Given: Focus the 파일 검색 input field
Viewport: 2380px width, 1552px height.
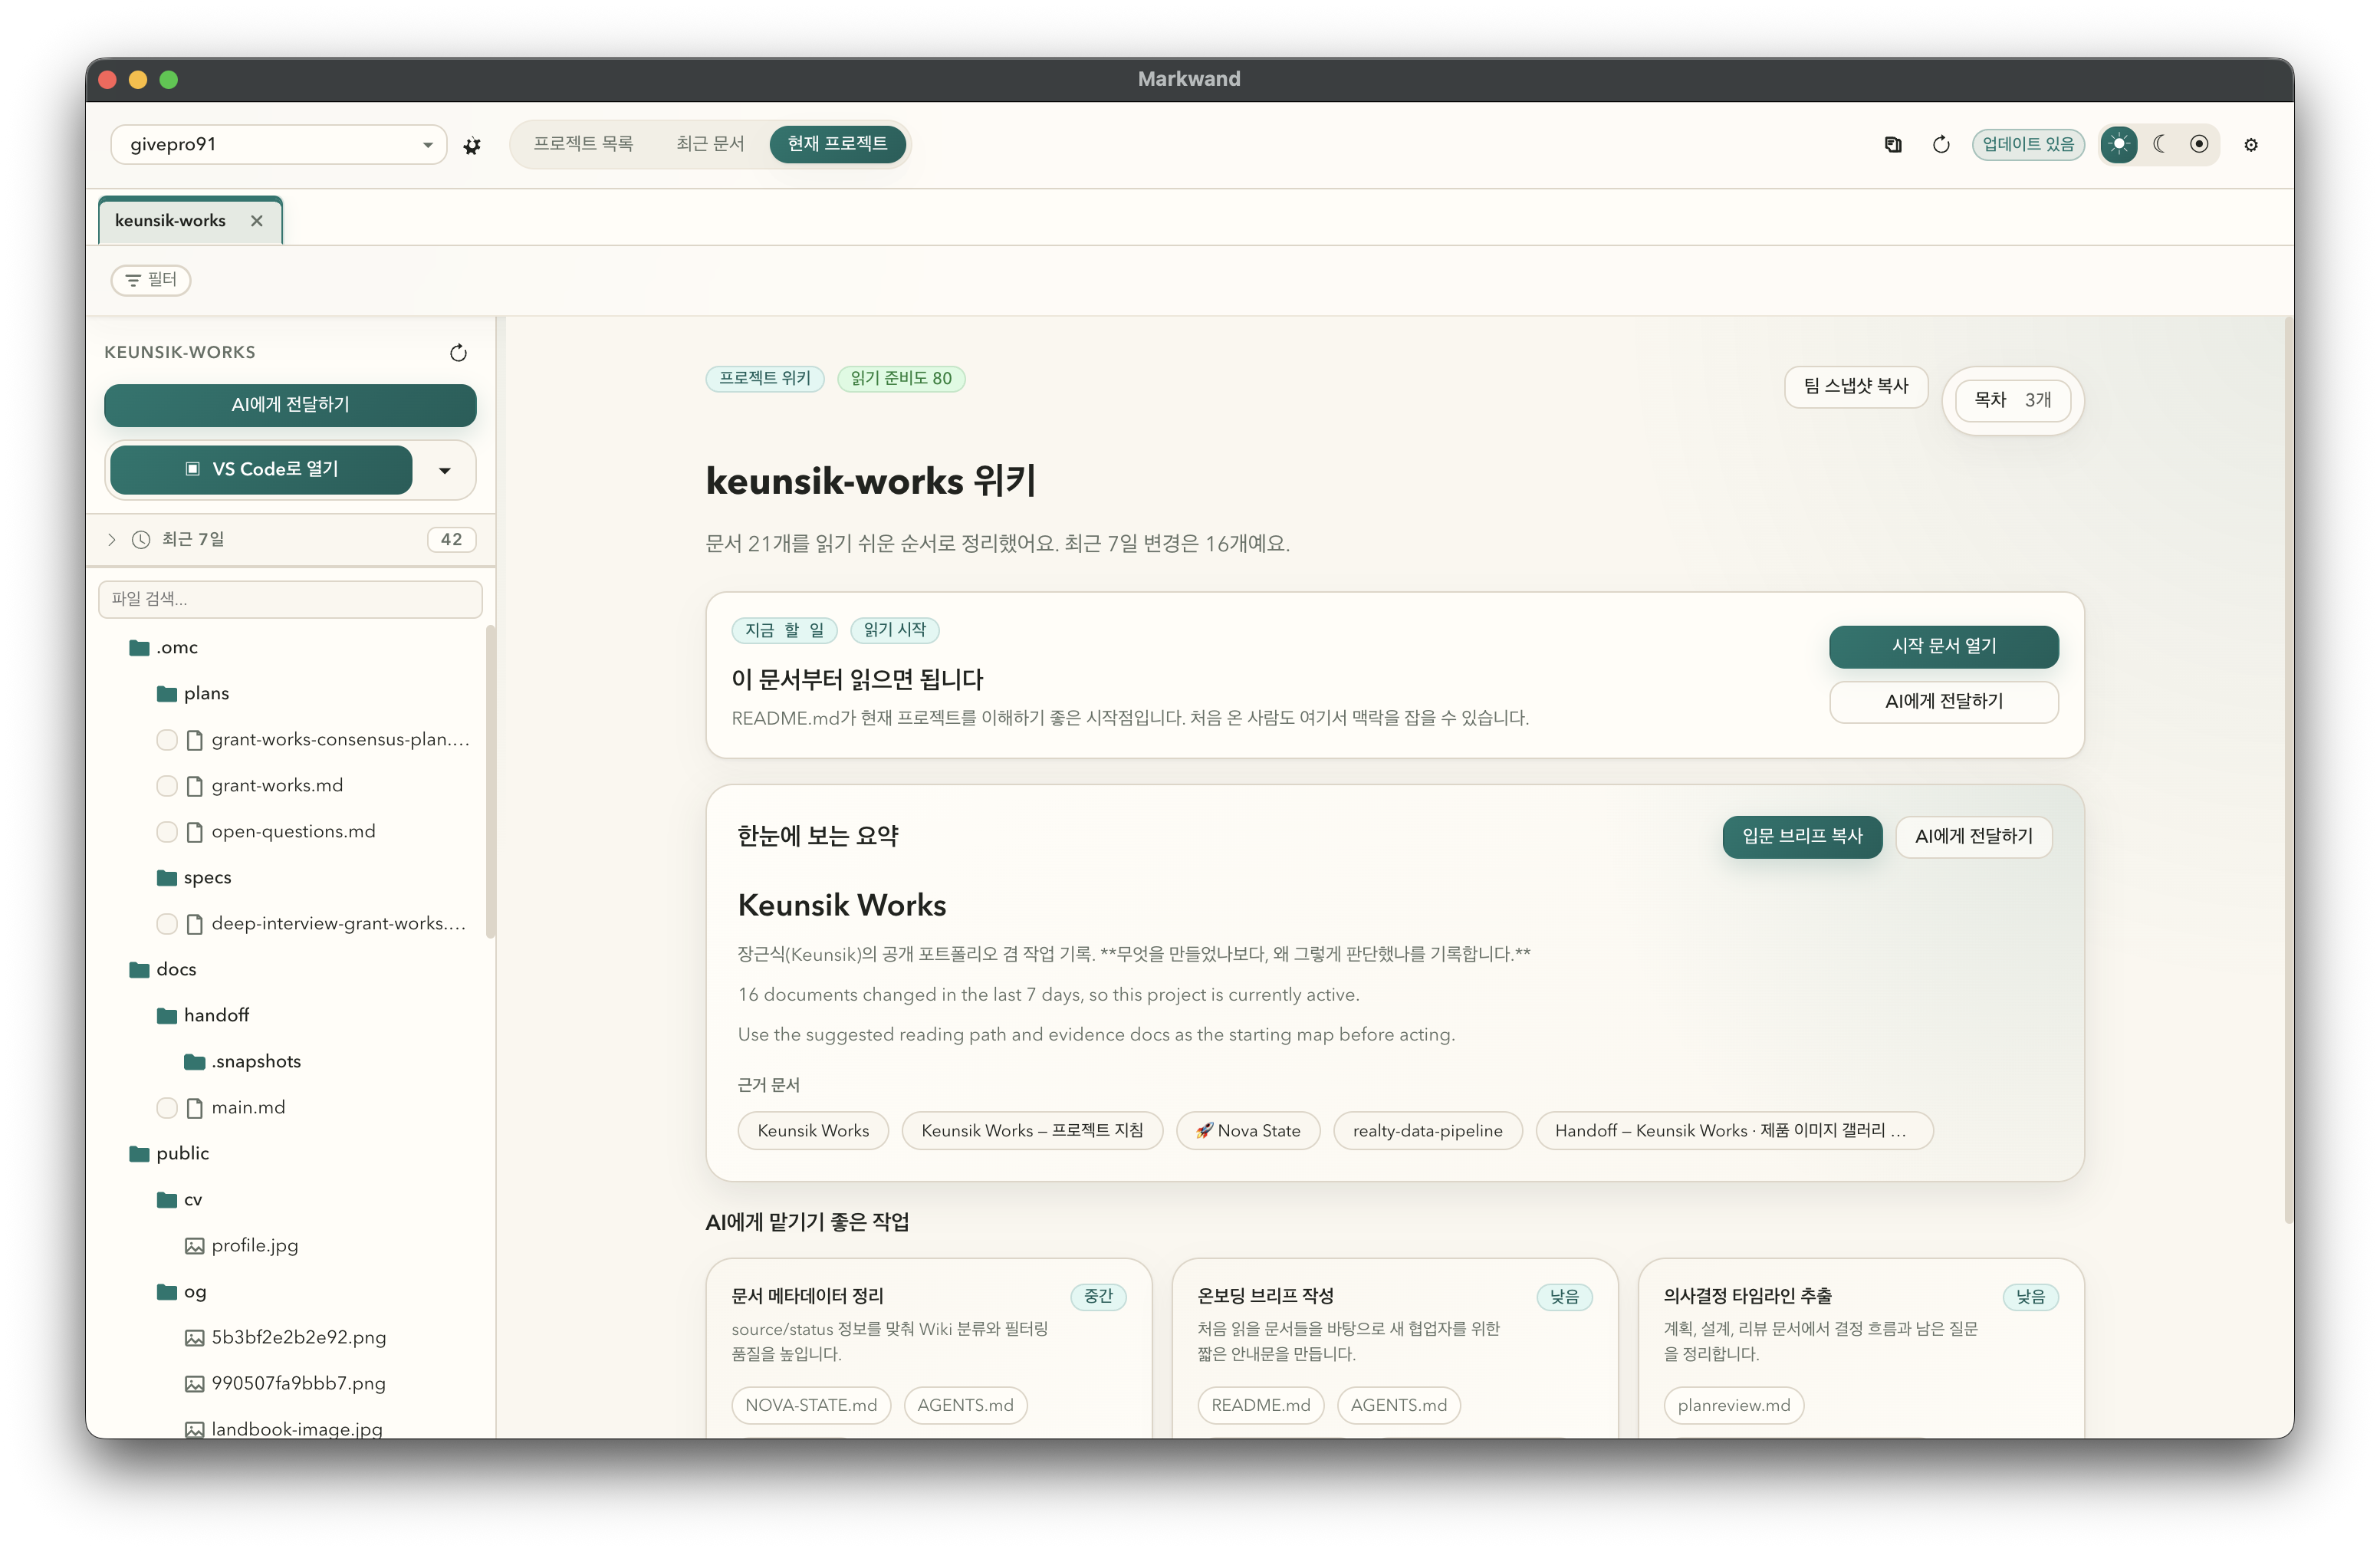Looking at the screenshot, I should (290, 599).
